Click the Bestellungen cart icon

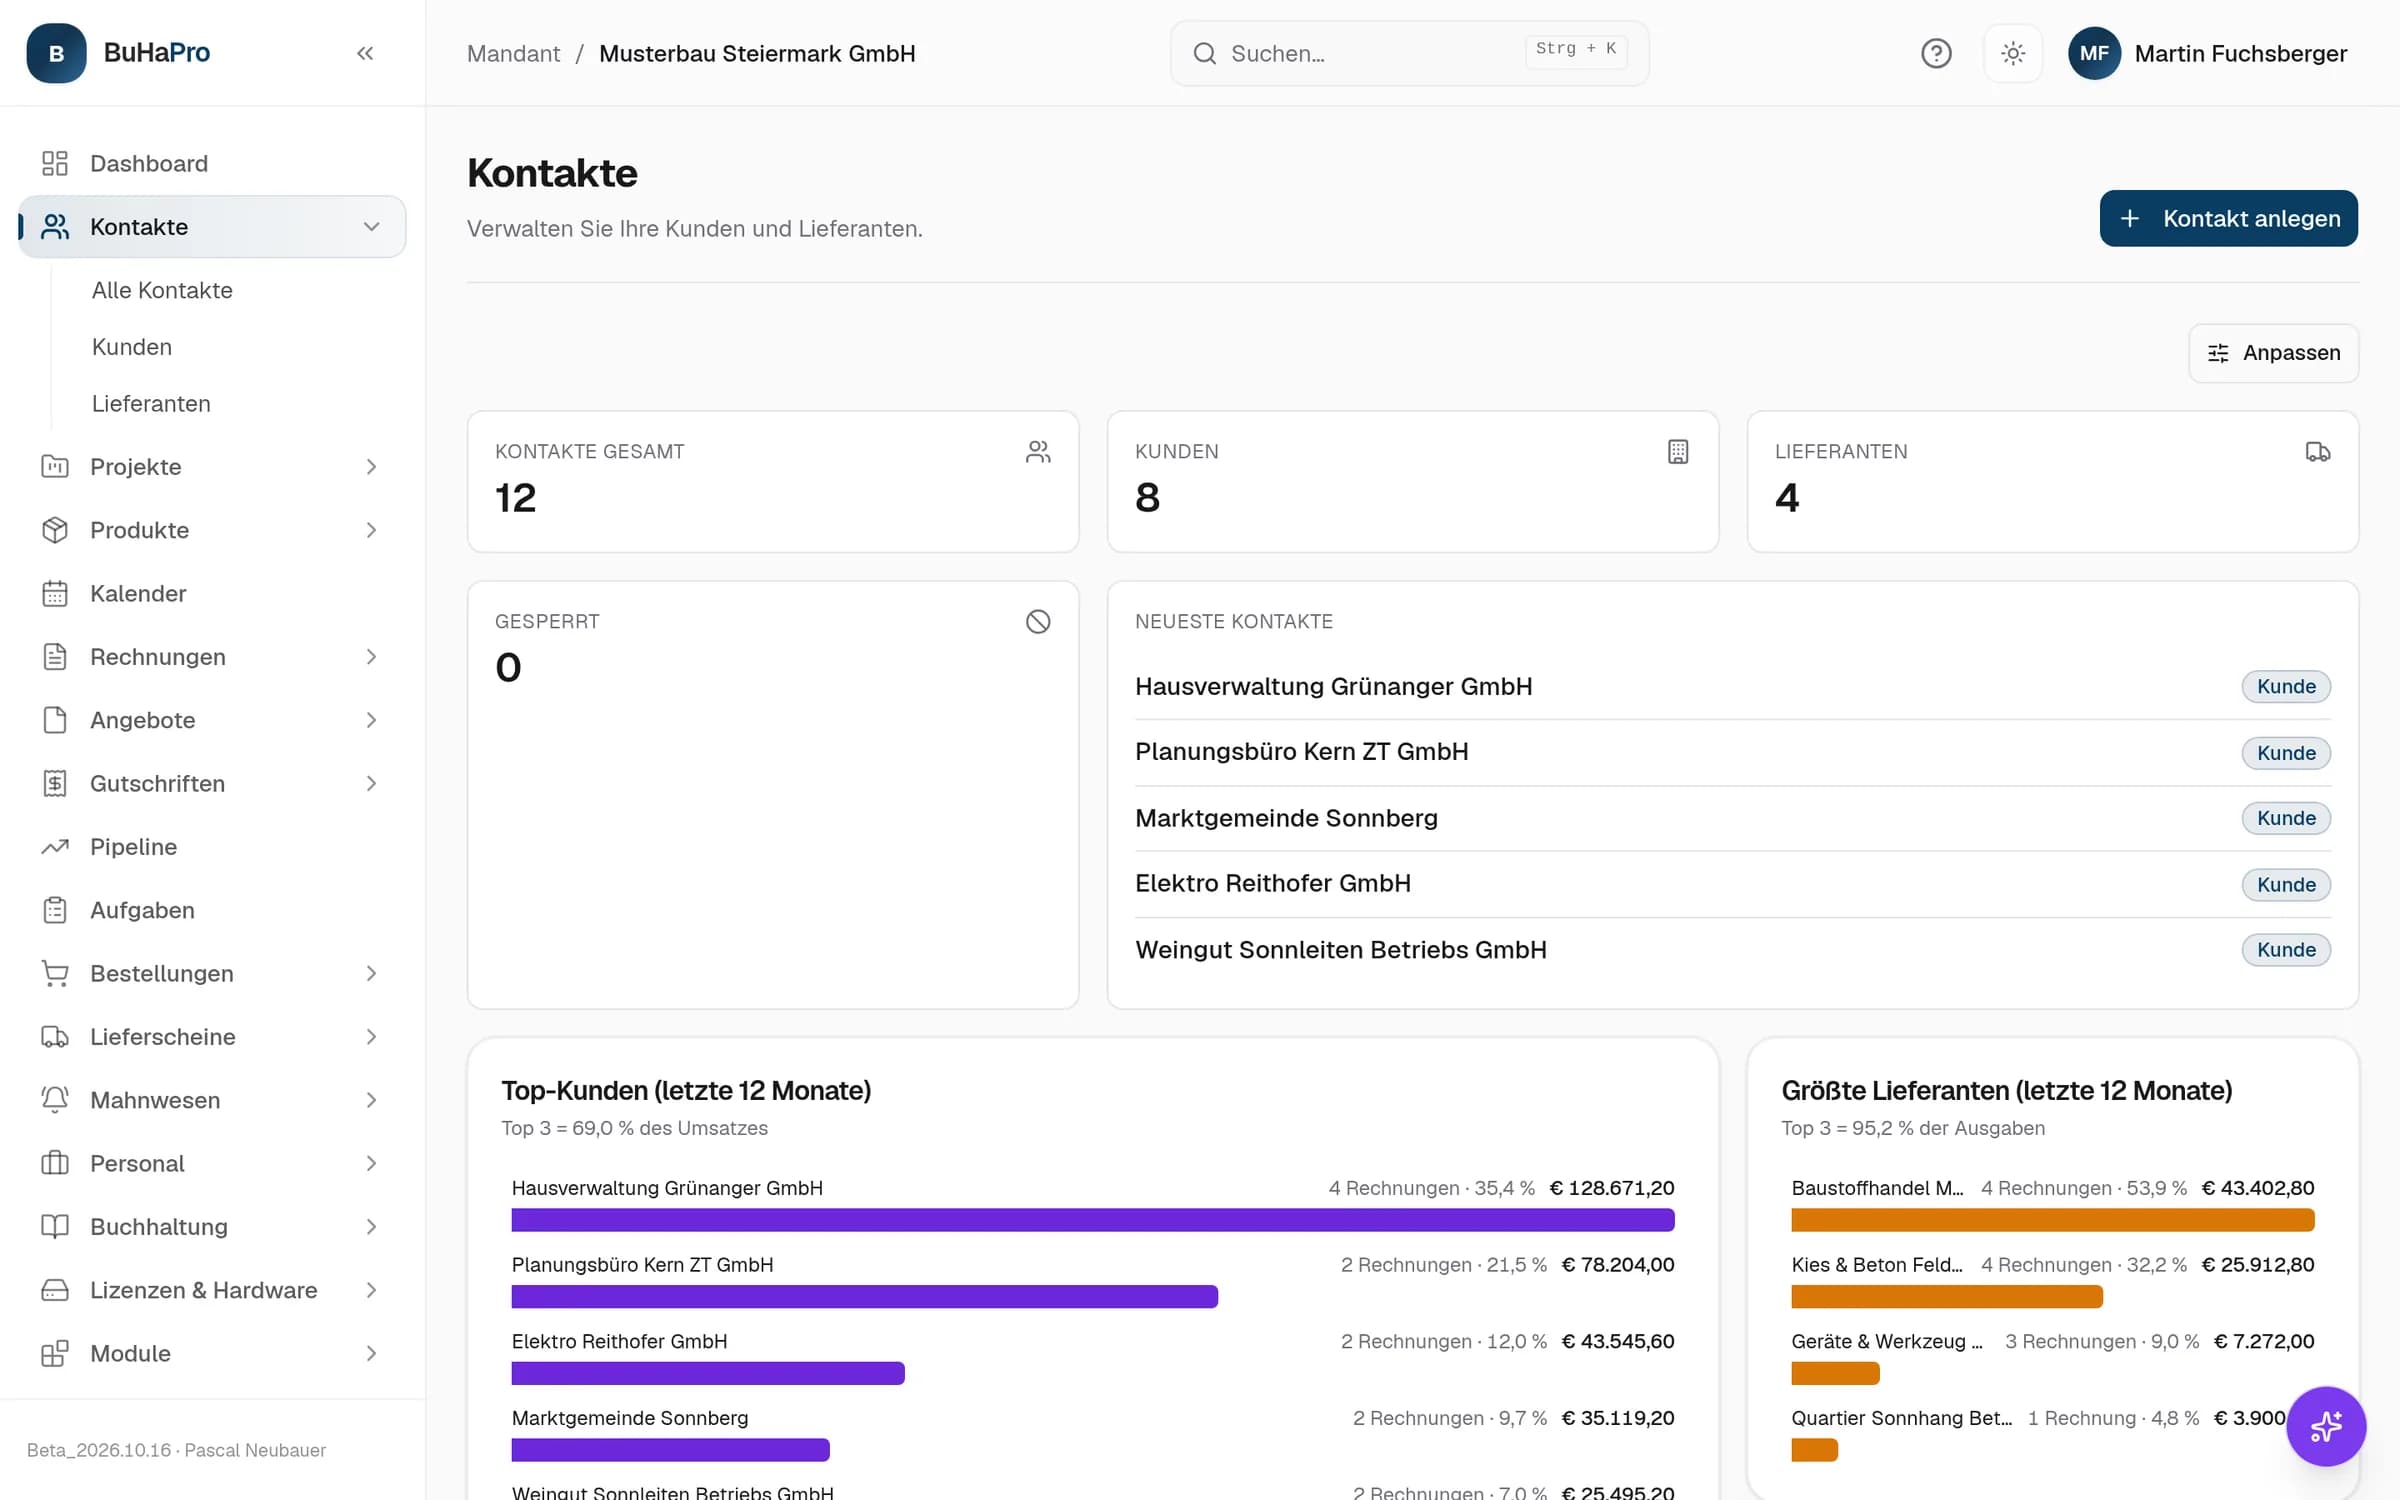(x=55, y=973)
